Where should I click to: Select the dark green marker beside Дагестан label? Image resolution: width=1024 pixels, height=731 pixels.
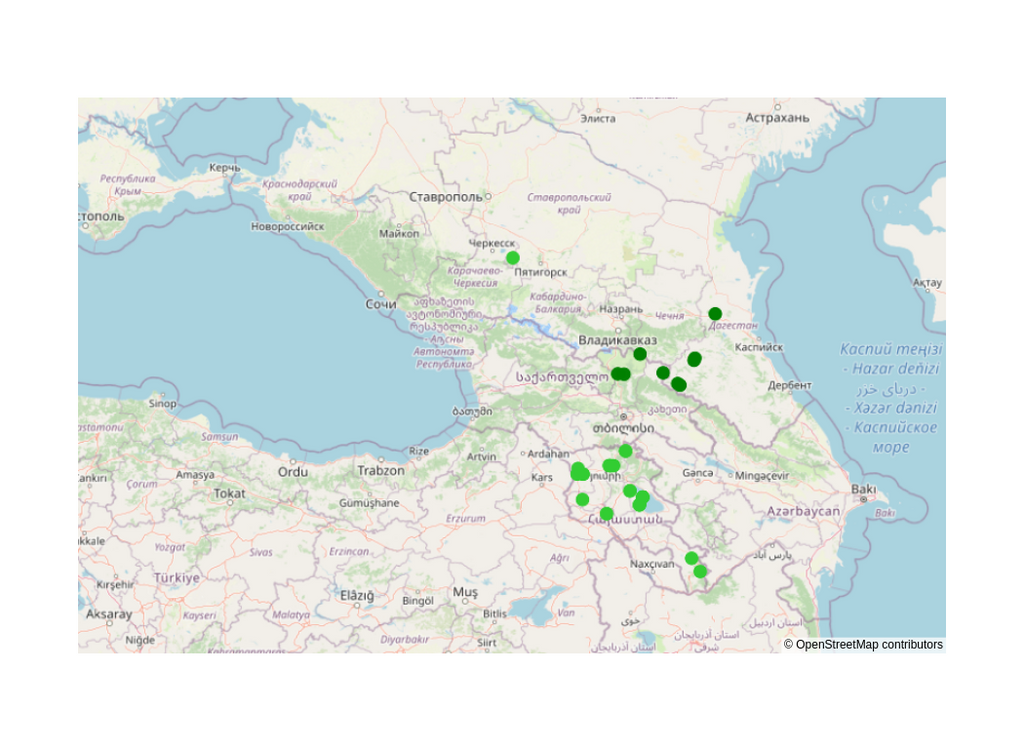tap(715, 314)
